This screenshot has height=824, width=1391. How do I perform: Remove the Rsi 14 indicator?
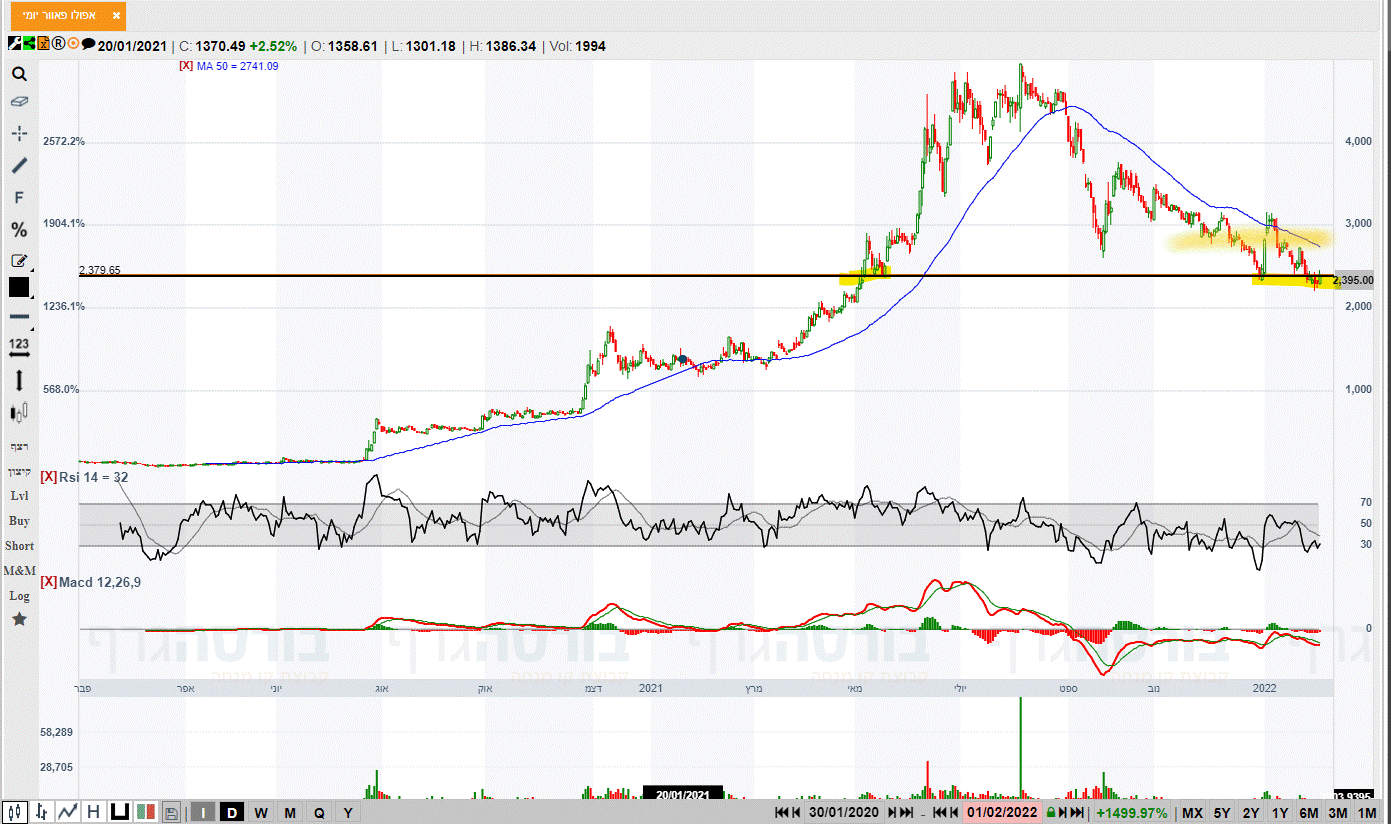point(47,477)
